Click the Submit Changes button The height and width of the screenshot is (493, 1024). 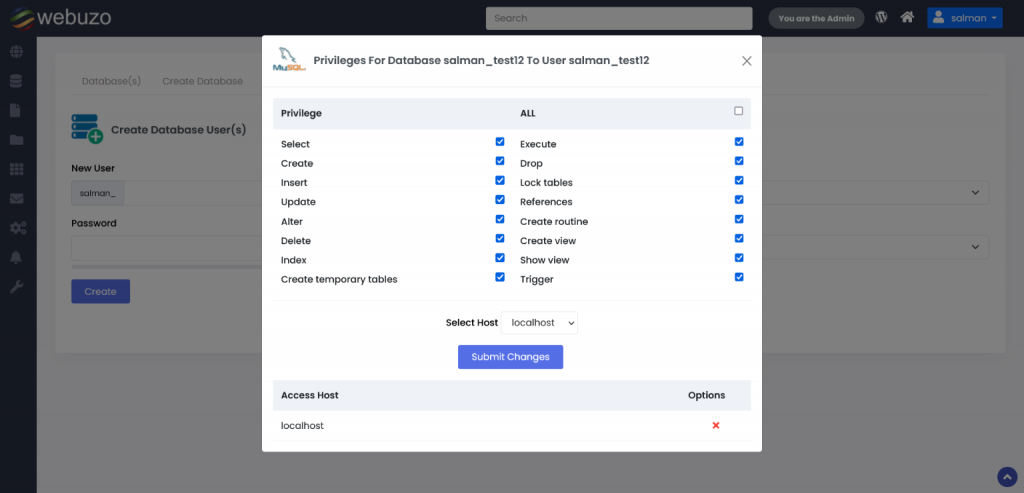510,357
